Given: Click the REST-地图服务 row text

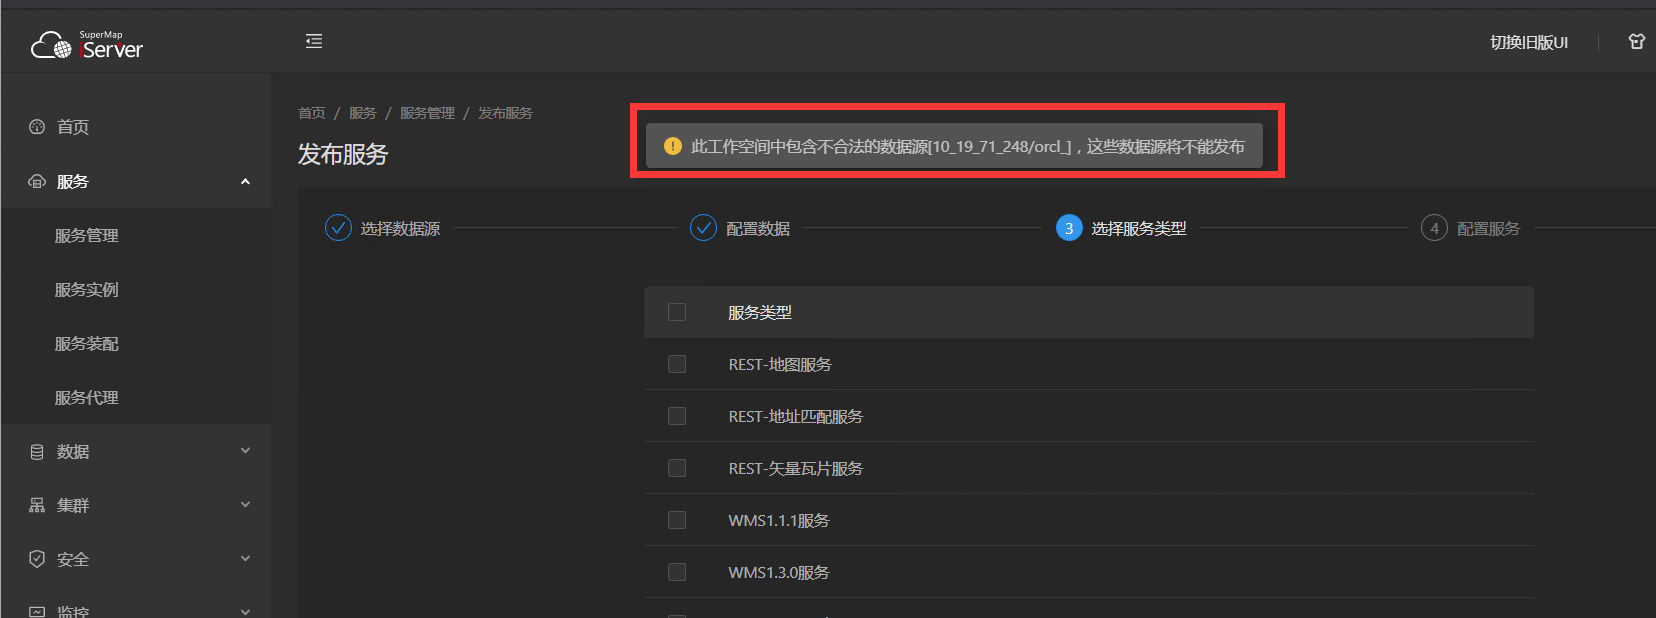Looking at the screenshot, I should tap(780, 365).
